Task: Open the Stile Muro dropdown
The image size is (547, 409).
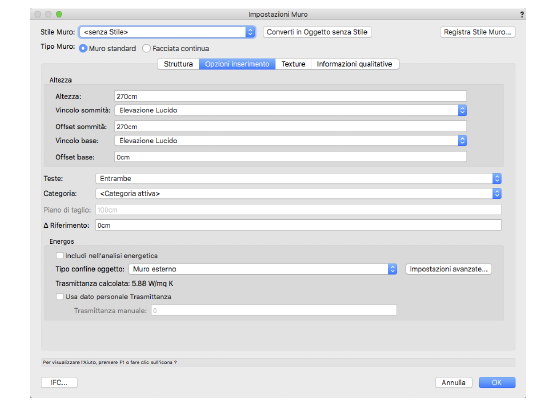Action: [167, 32]
